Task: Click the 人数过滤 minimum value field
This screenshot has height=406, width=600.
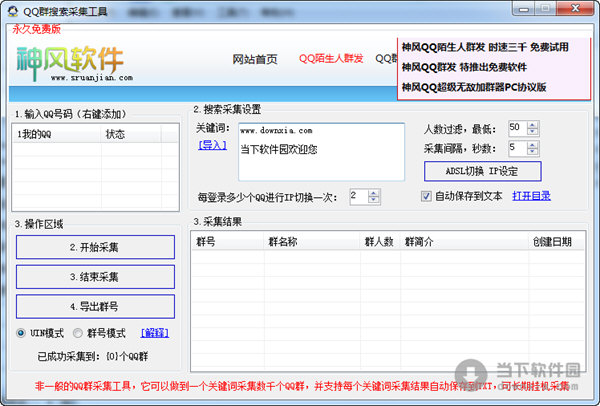Action: (x=518, y=128)
